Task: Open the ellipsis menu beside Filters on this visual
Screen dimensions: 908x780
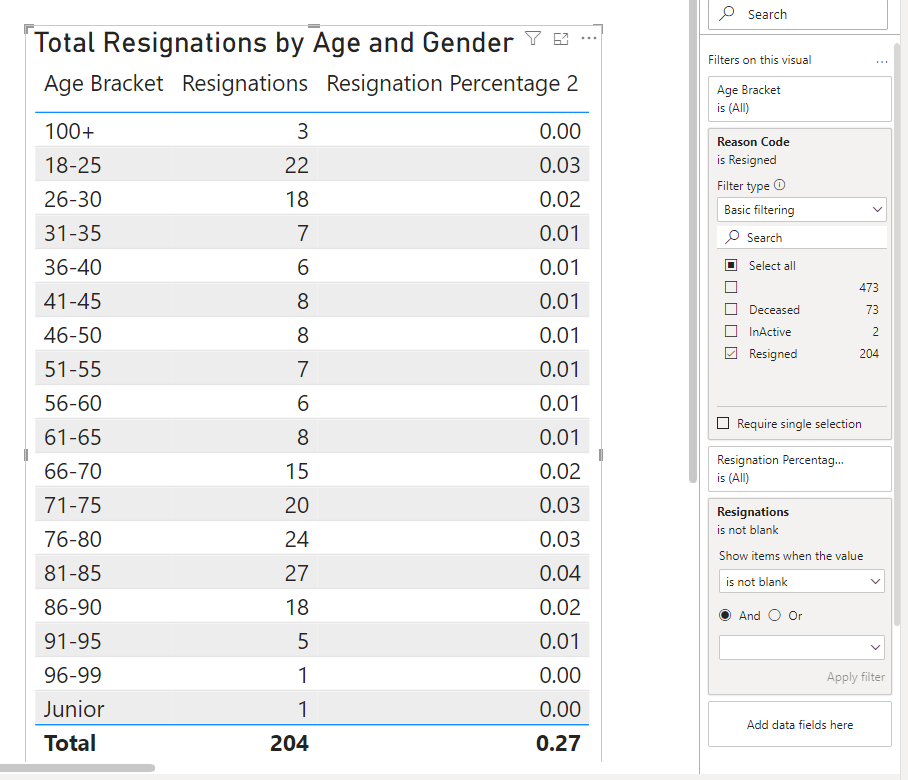Action: pyautogui.click(x=881, y=61)
